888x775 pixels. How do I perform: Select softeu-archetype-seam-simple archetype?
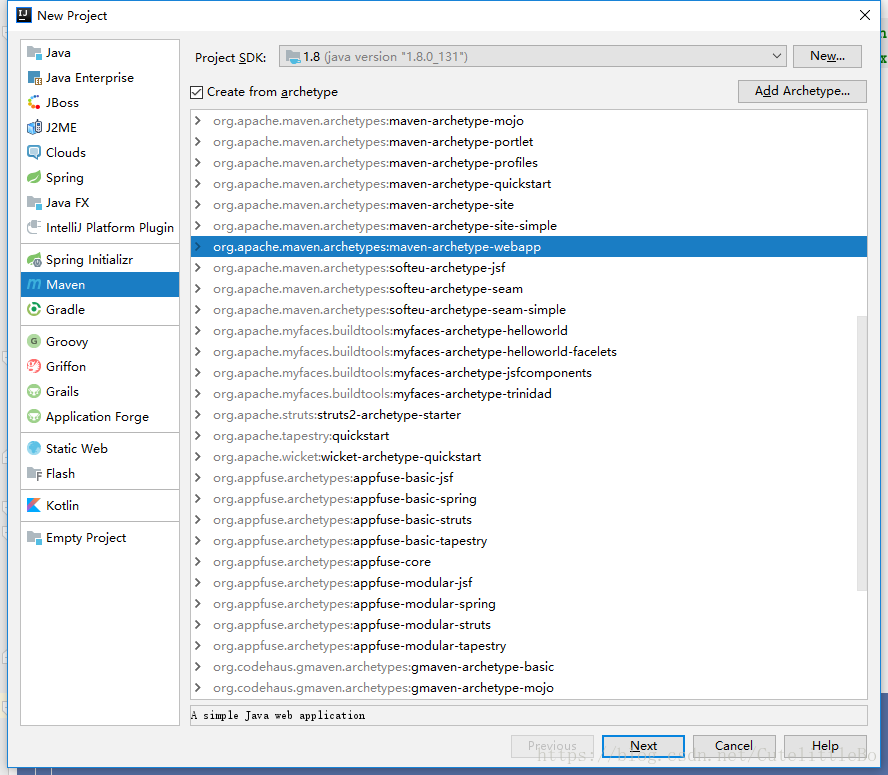pos(528,309)
